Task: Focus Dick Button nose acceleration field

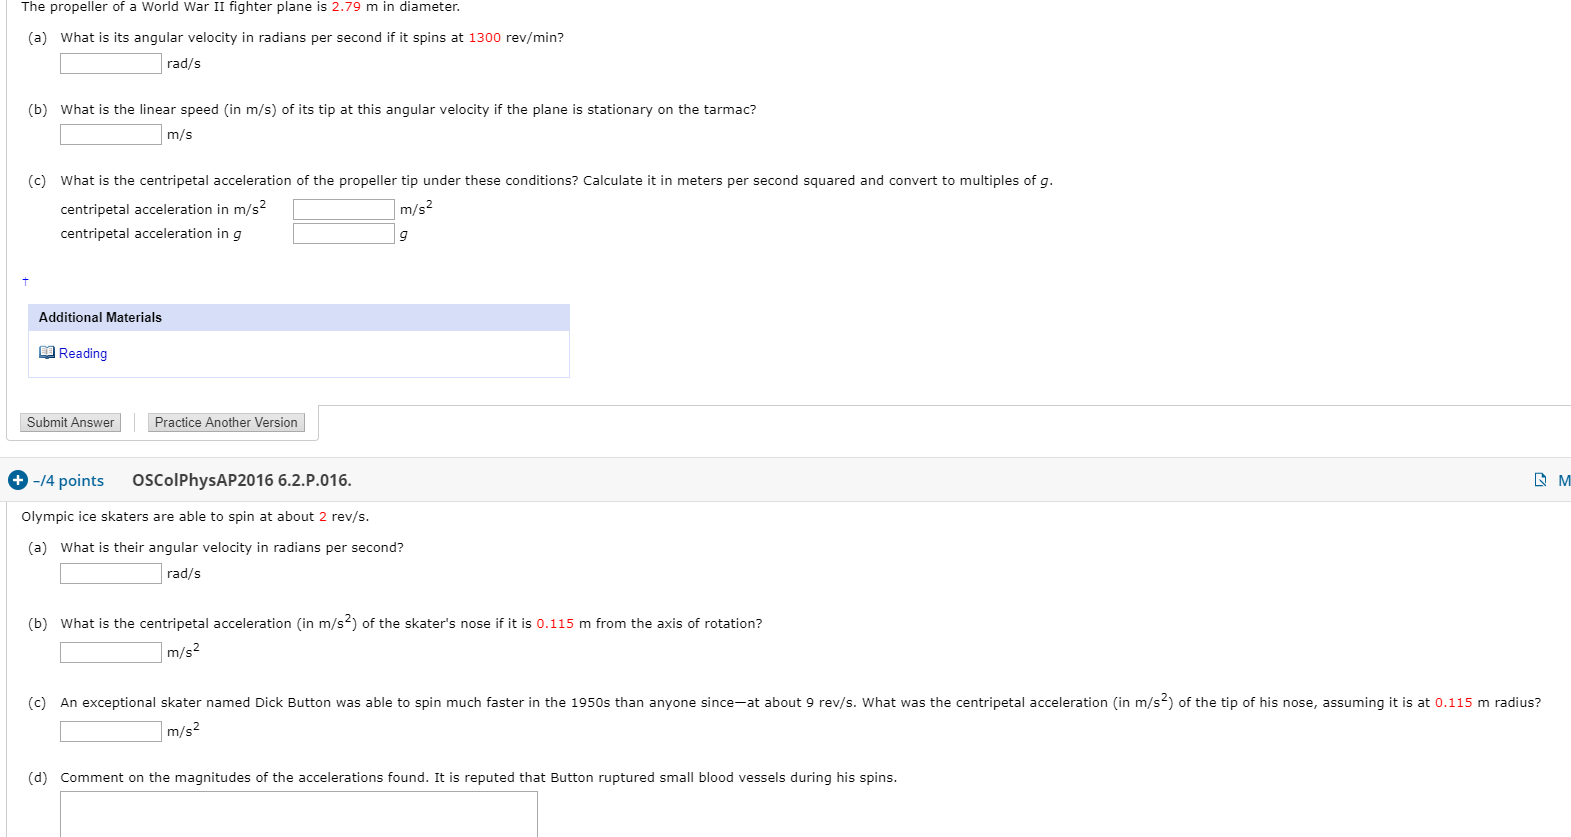Action: point(111,732)
